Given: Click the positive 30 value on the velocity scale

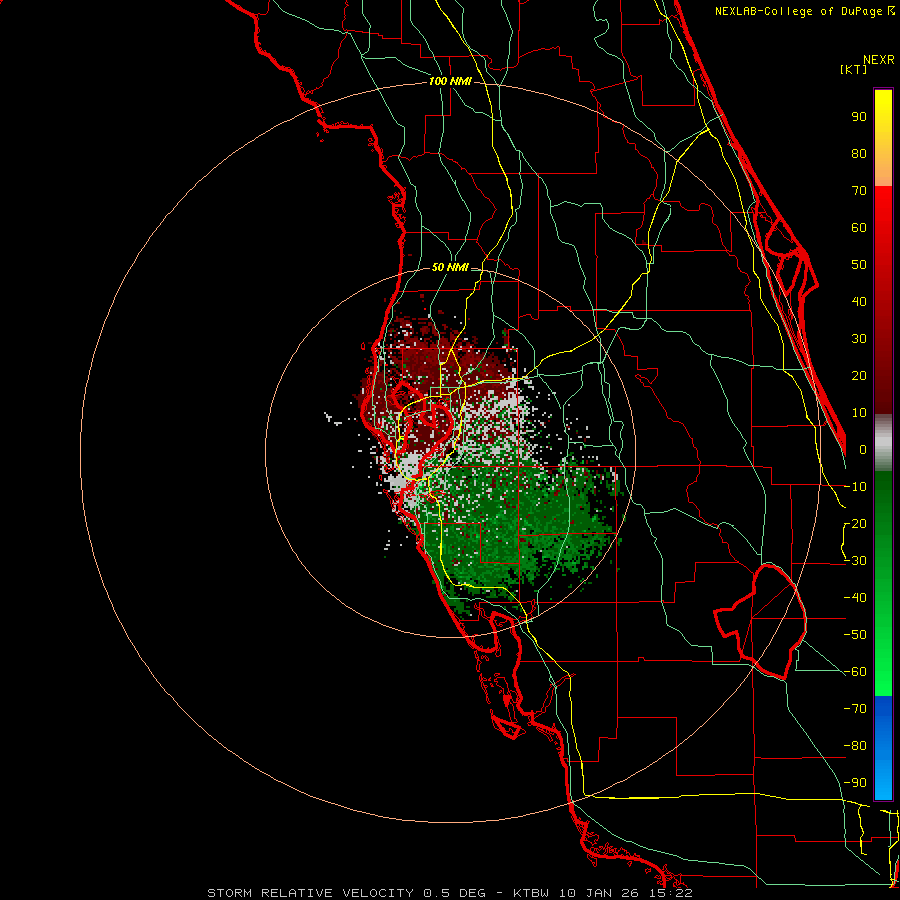Looking at the screenshot, I should pyautogui.click(x=859, y=339).
